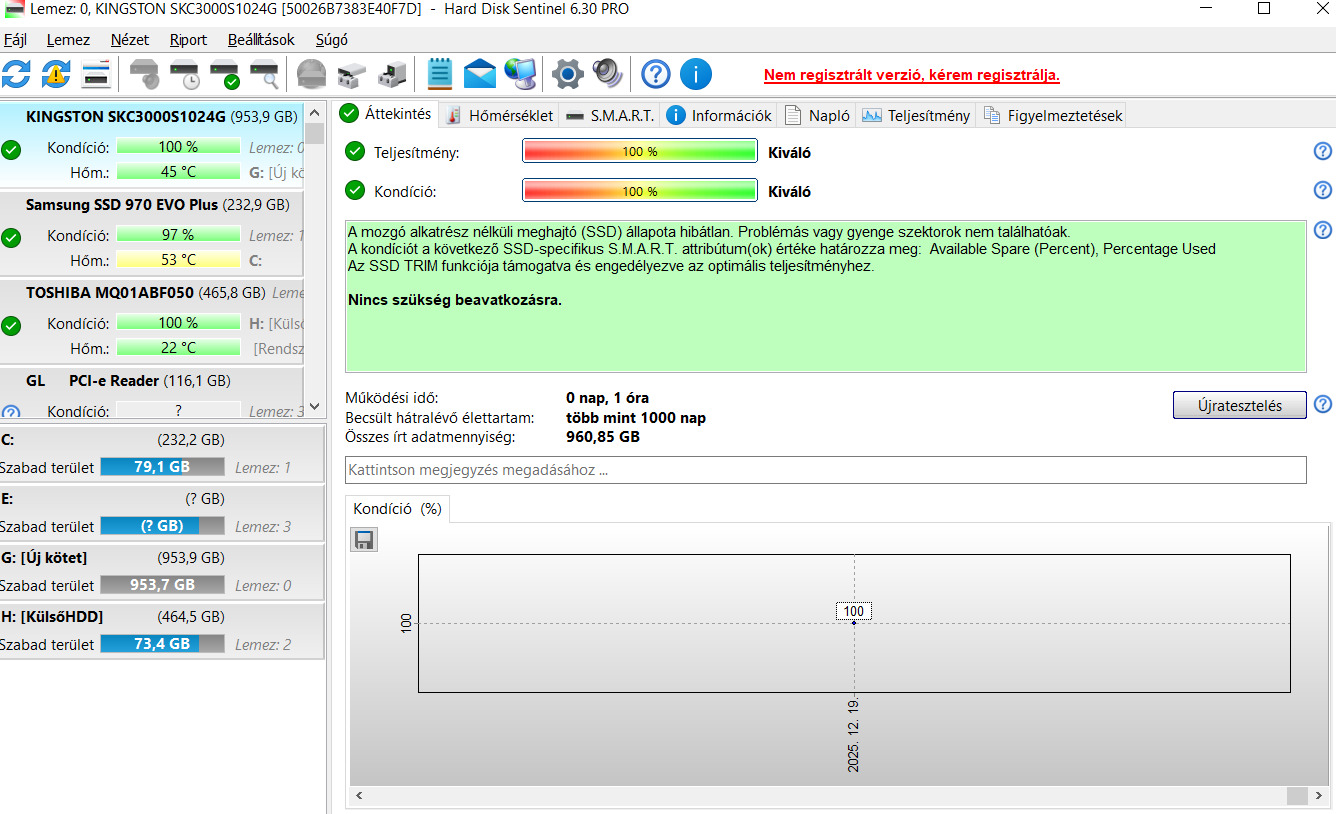The width and height of the screenshot is (1336, 814).
Task: Click the Teljesítmény 100 % gradient bar
Action: (x=639, y=152)
